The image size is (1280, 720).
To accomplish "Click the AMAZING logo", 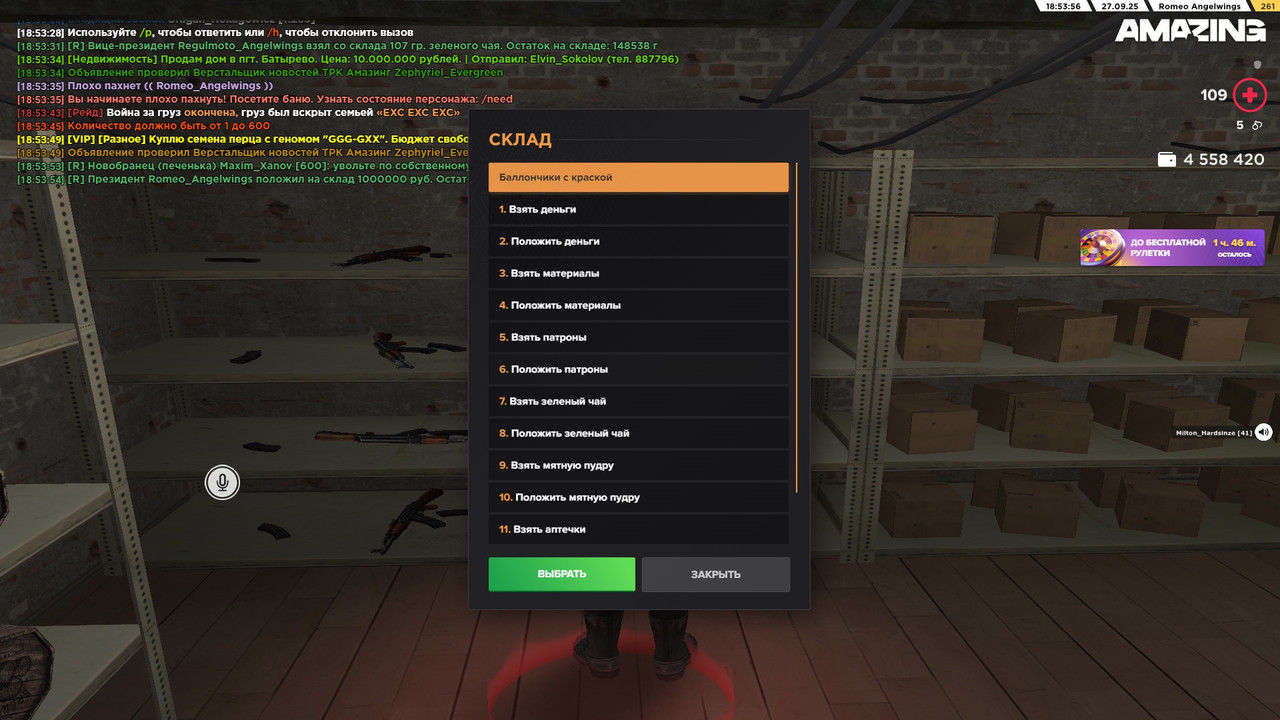I will point(1190,31).
